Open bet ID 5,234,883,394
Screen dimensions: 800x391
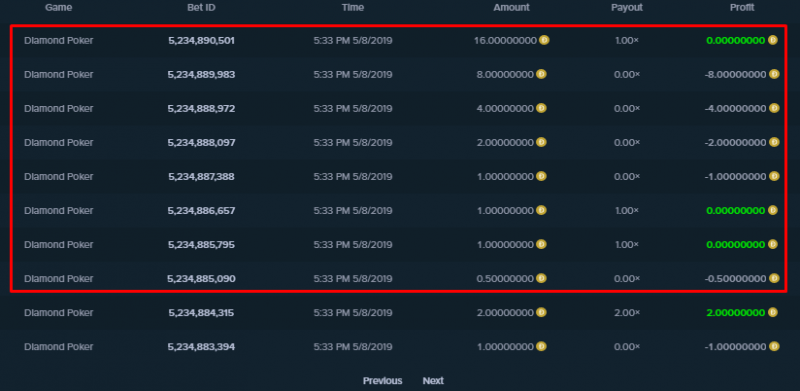tap(202, 347)
